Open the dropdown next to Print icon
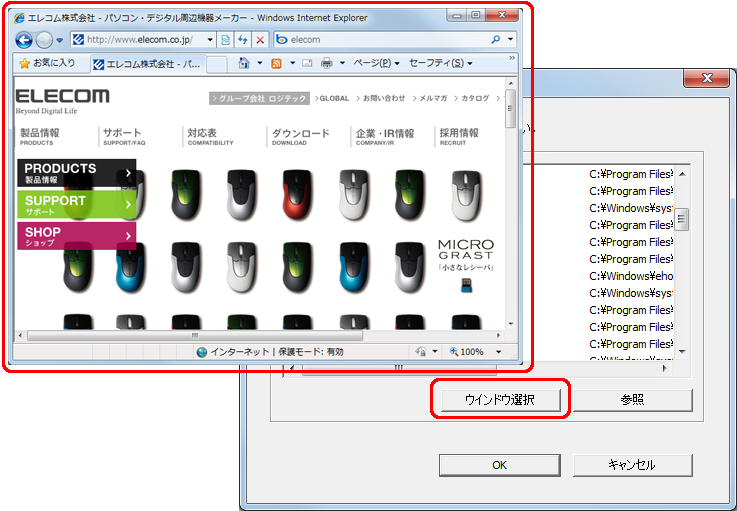This screenshot has width=737, height=511. point(342,63)
